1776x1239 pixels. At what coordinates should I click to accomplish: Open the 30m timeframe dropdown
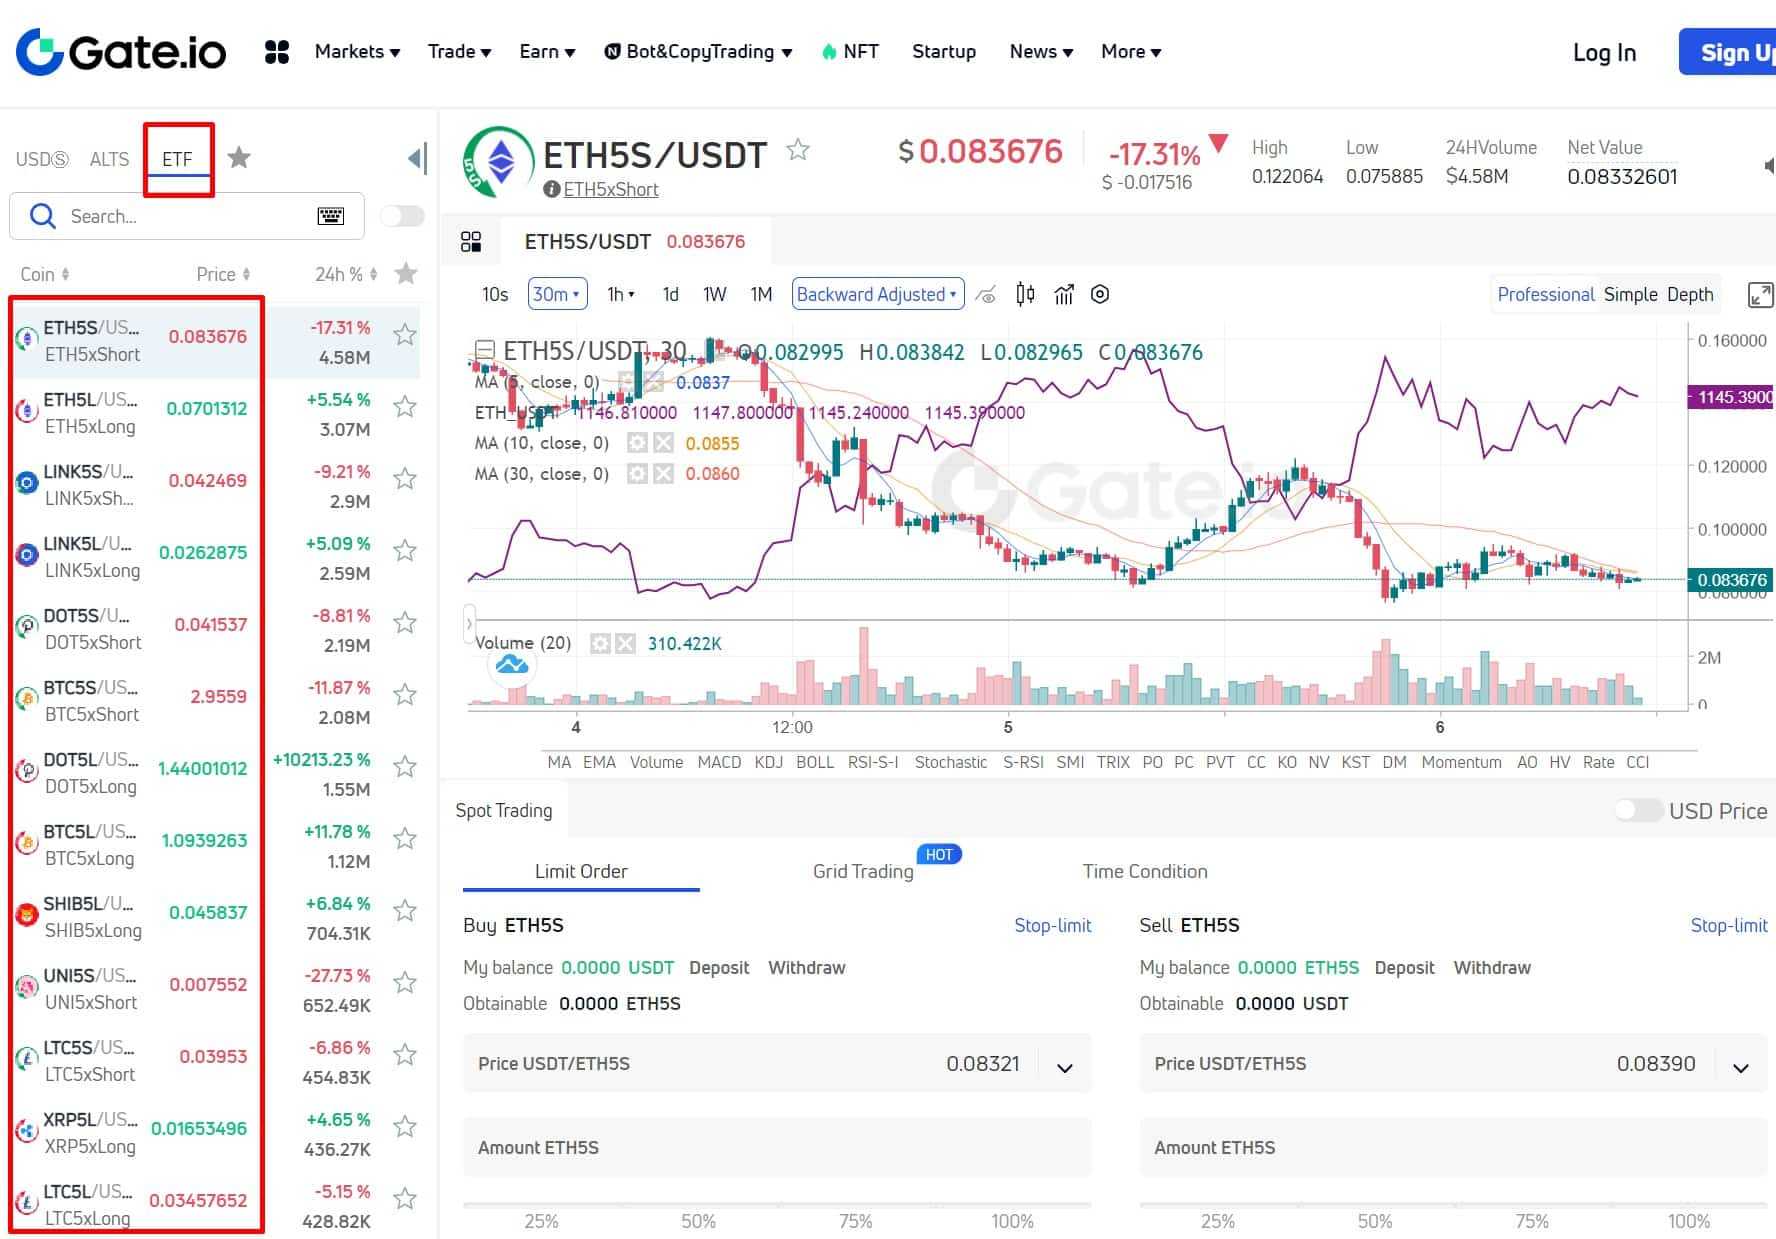(556, 294)
